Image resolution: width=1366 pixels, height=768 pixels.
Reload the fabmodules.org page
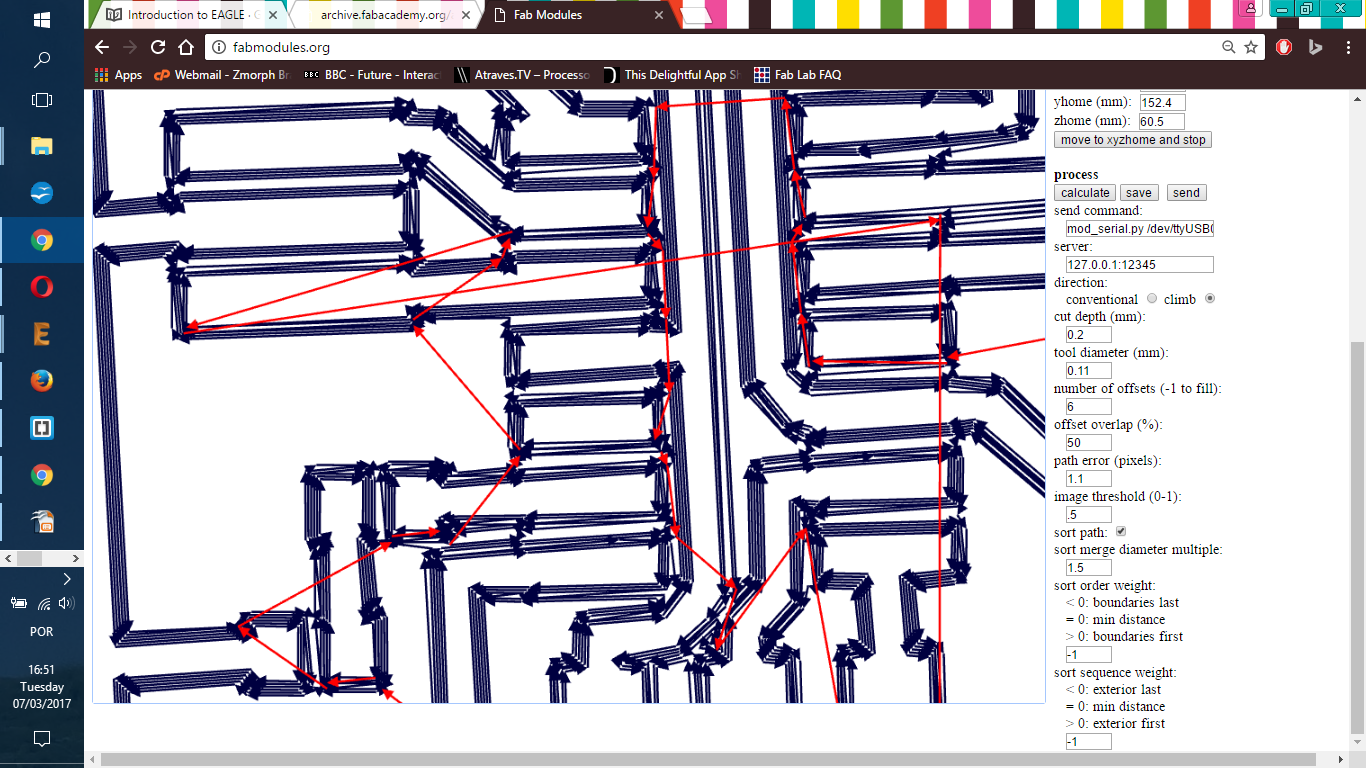tap(158, 47)
